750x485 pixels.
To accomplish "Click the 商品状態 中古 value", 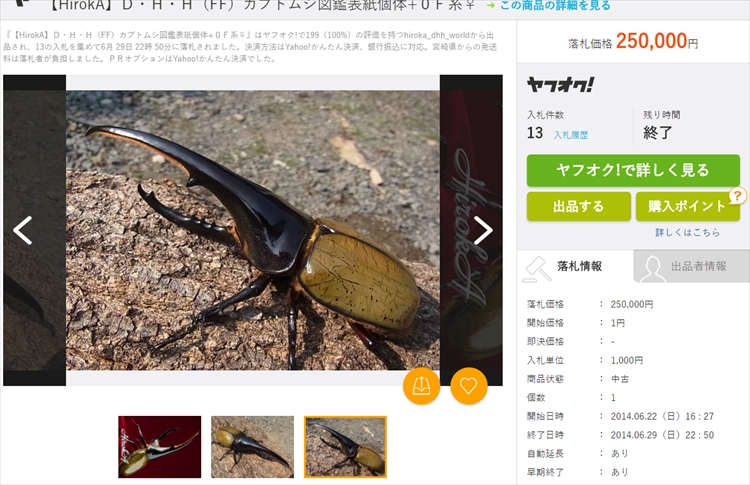I will (620, 379).
